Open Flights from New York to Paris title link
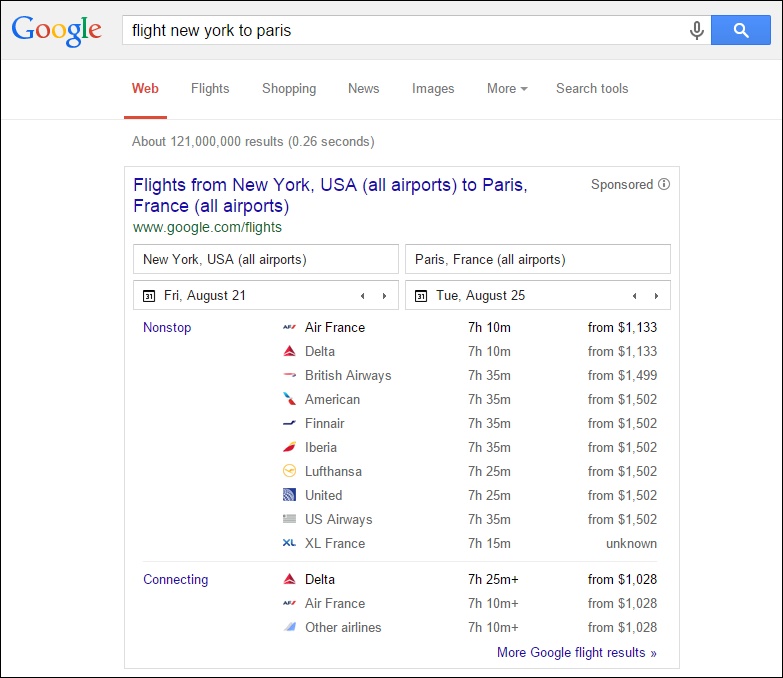This screenshot has width=783, height=678. (330, 195)
